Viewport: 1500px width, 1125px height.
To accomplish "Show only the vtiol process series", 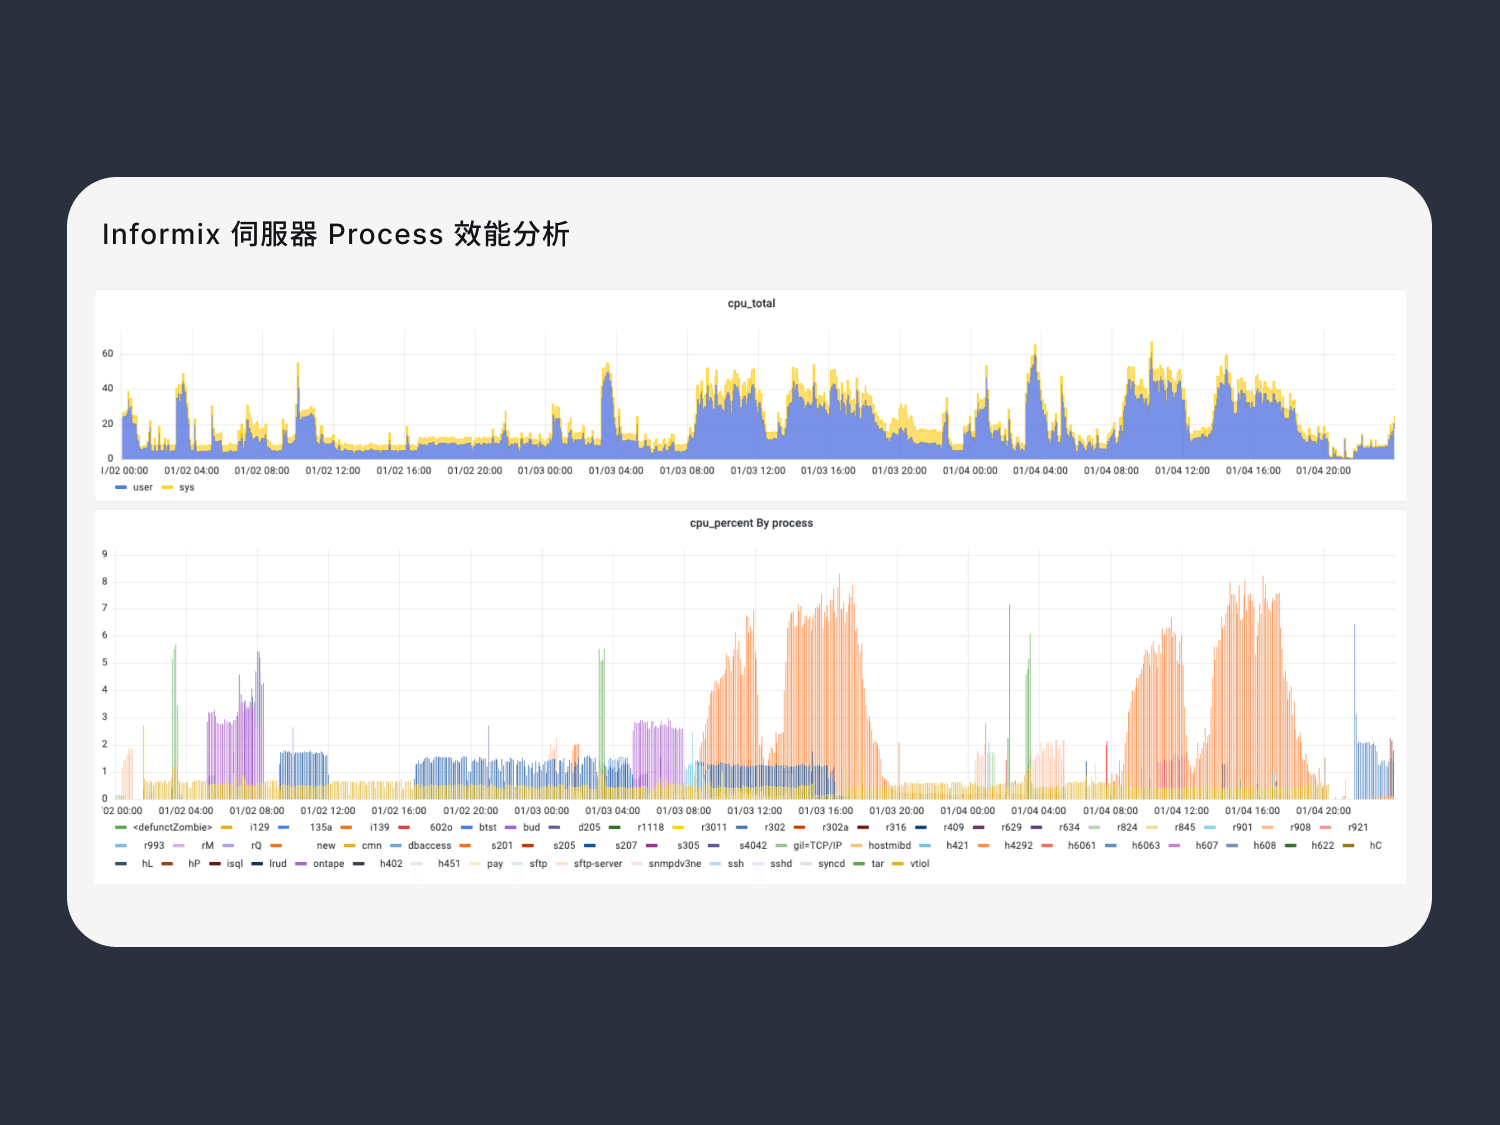I will click(x=919, y=864).
